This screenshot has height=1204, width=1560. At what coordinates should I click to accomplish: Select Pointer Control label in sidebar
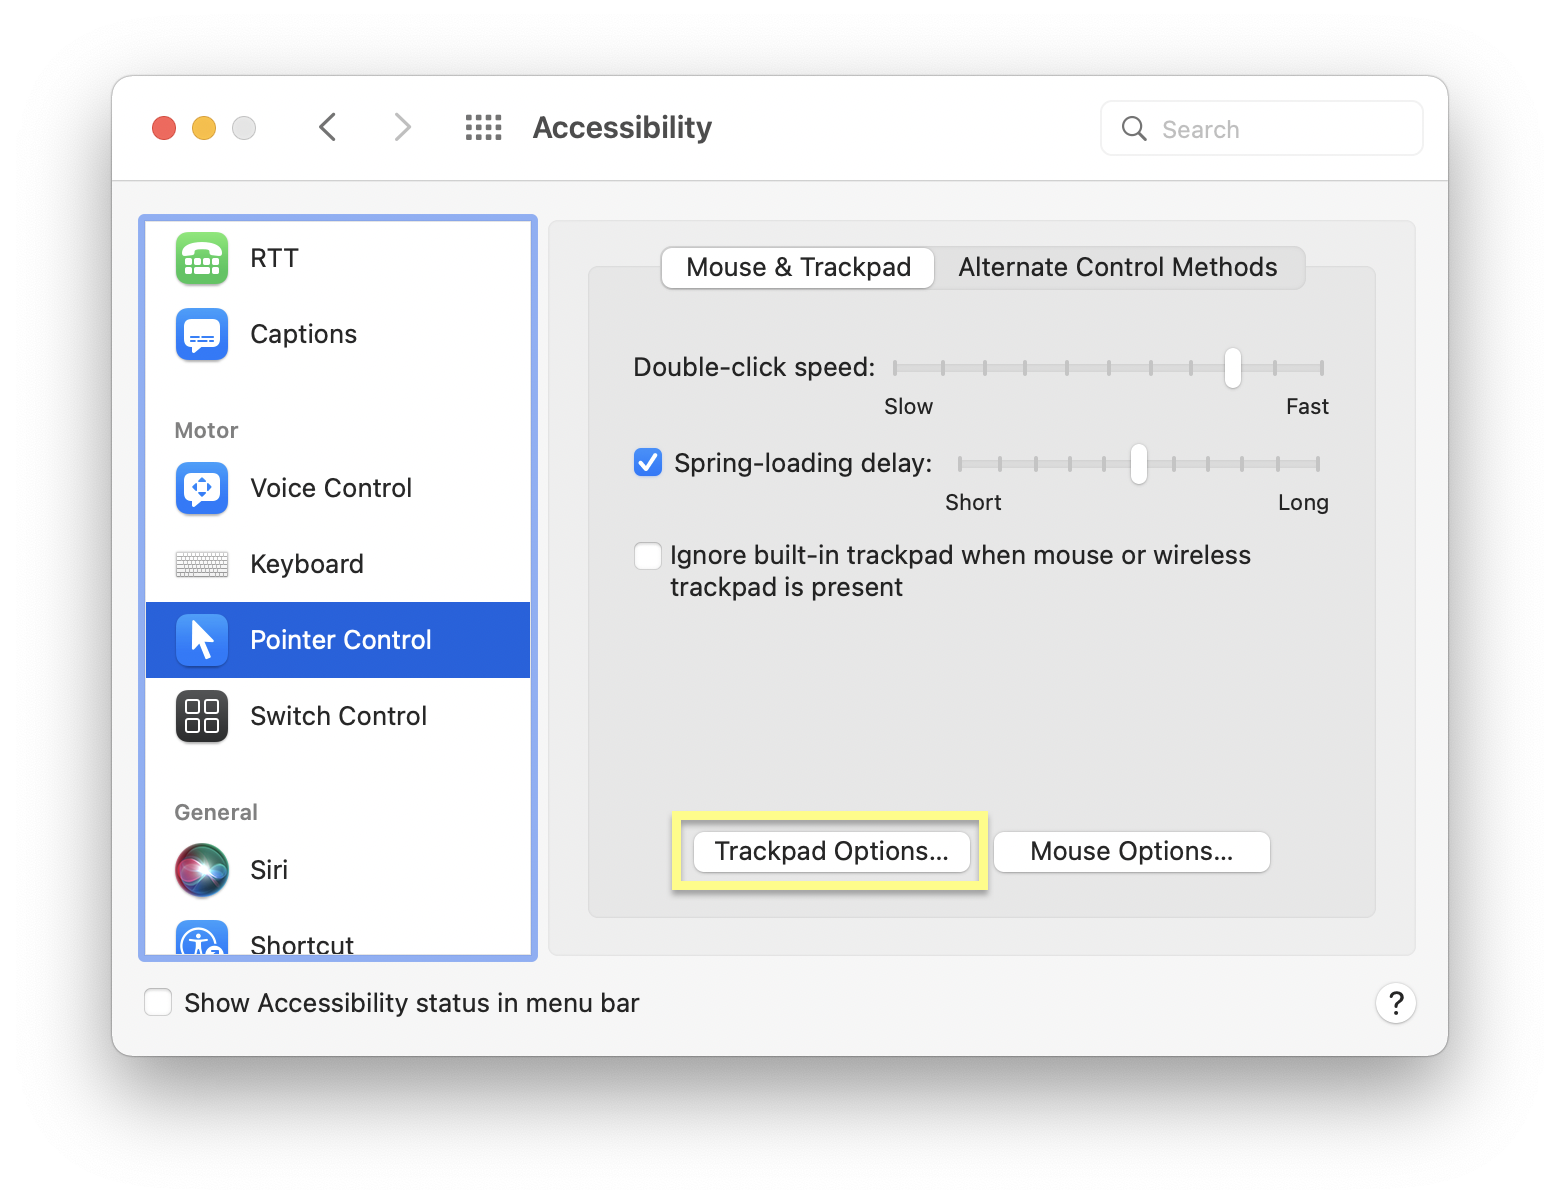pyautogui.click(x=341, y=640)
